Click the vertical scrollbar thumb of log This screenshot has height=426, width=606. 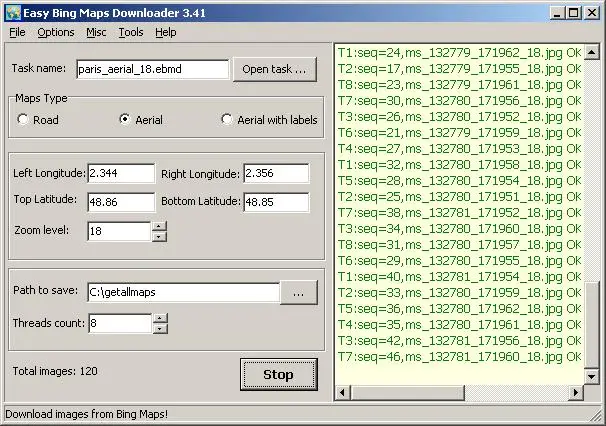(x=592, y=325)
